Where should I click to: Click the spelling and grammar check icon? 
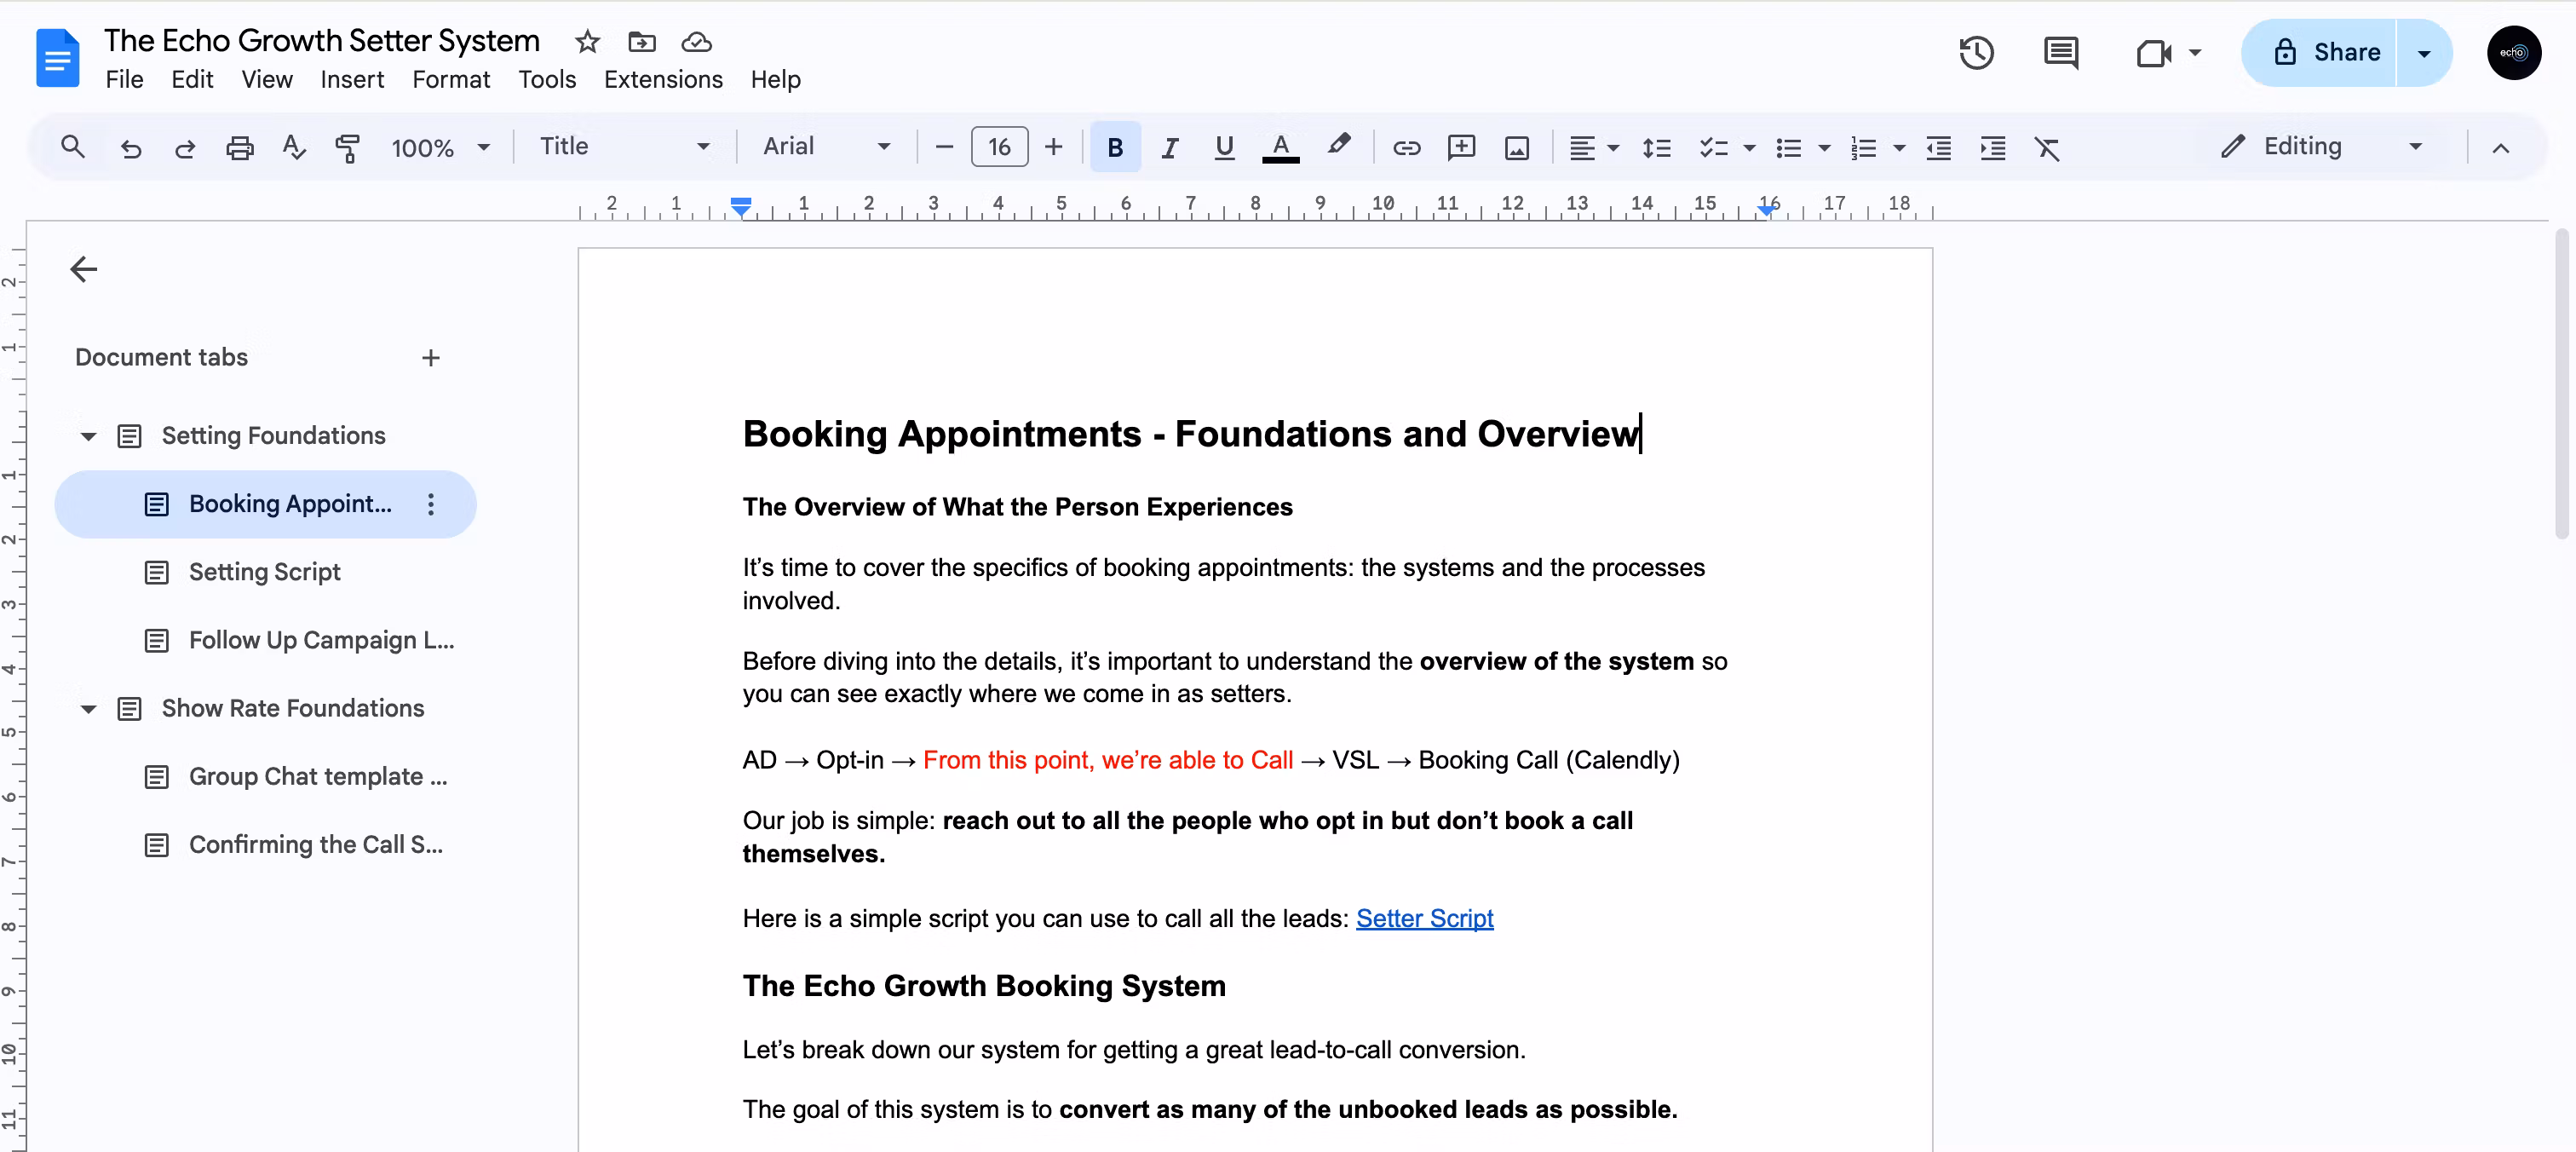coord(293,147)
